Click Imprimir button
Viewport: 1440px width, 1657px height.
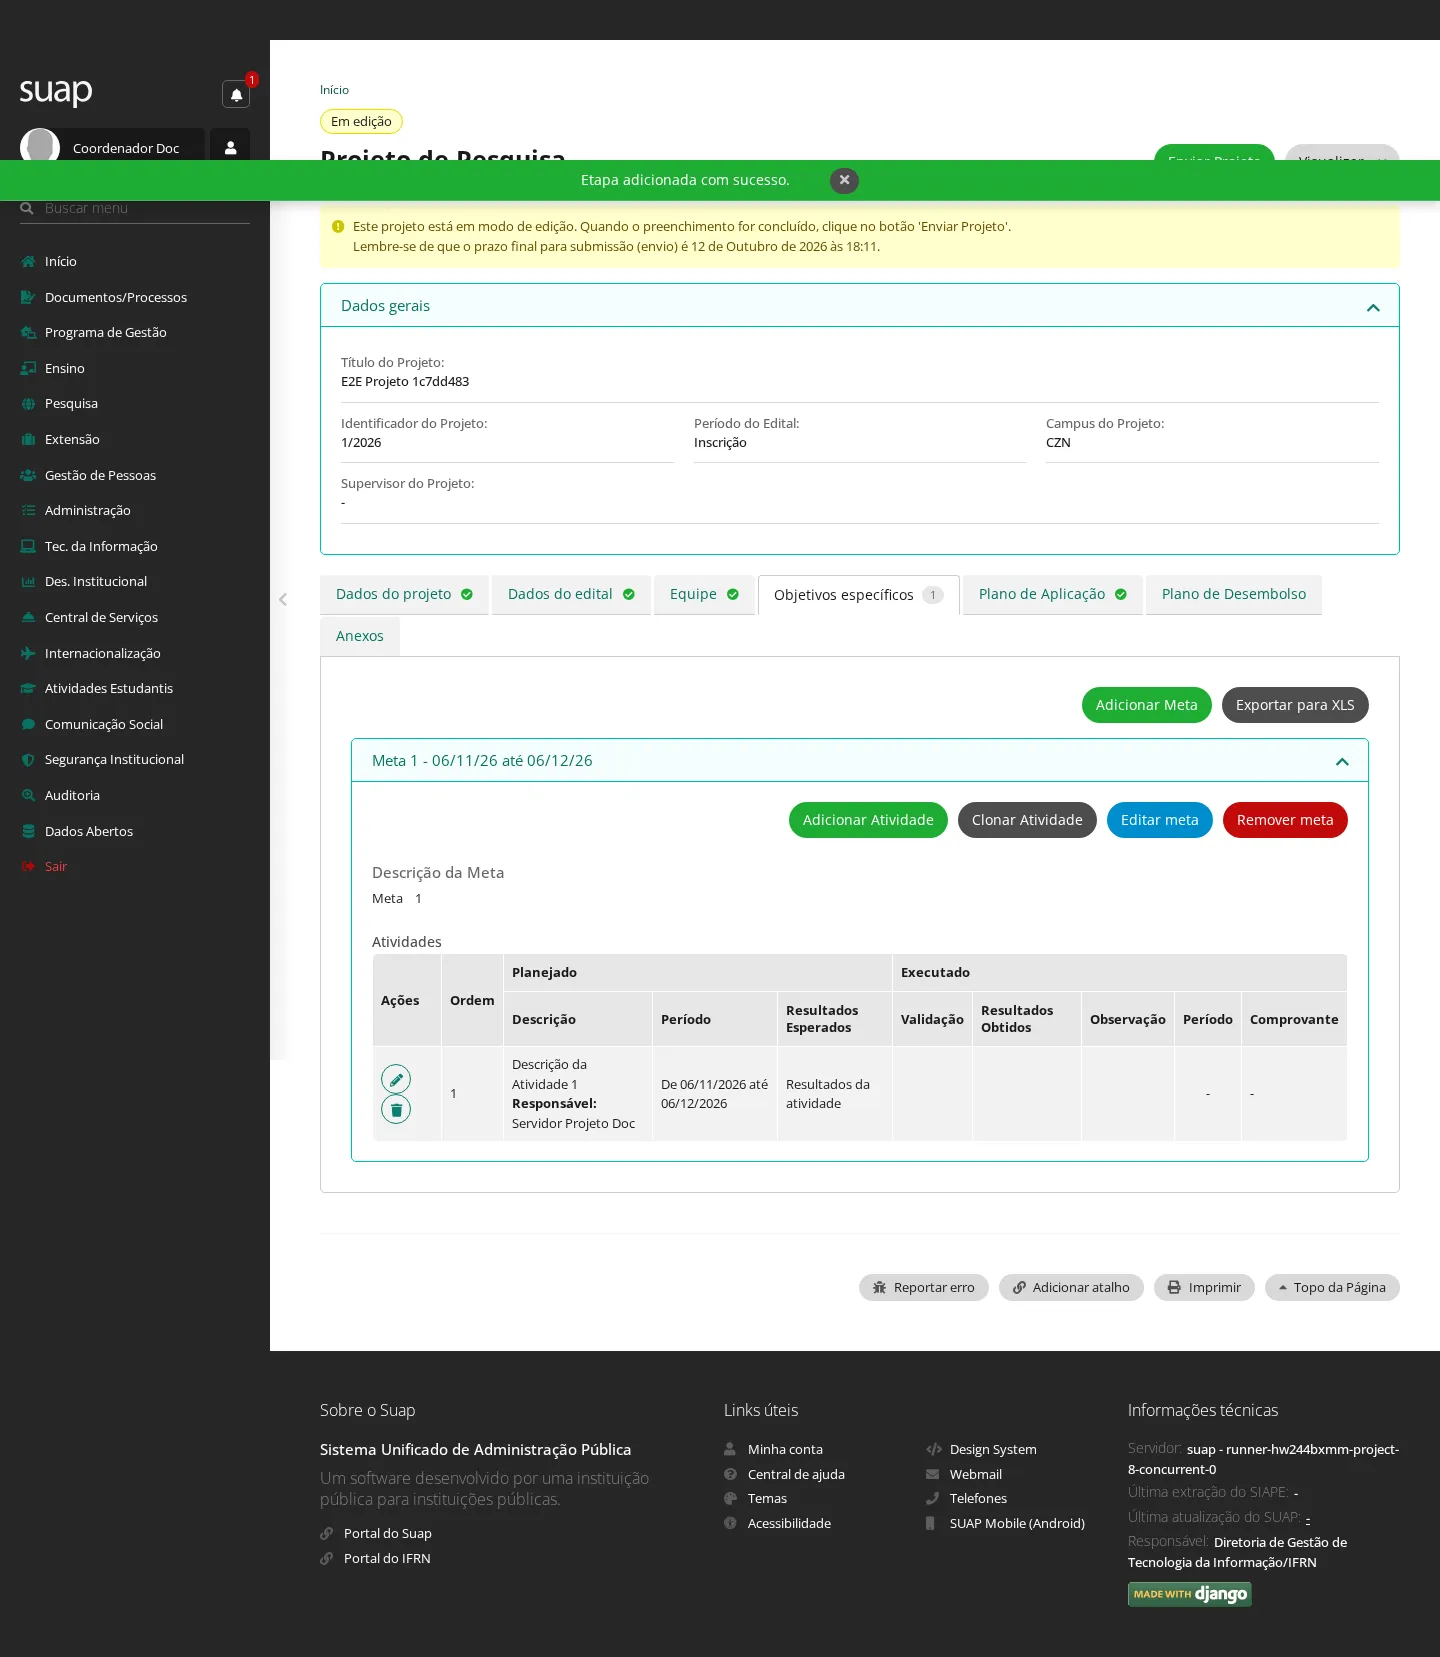click(x=1204, y=1287)
